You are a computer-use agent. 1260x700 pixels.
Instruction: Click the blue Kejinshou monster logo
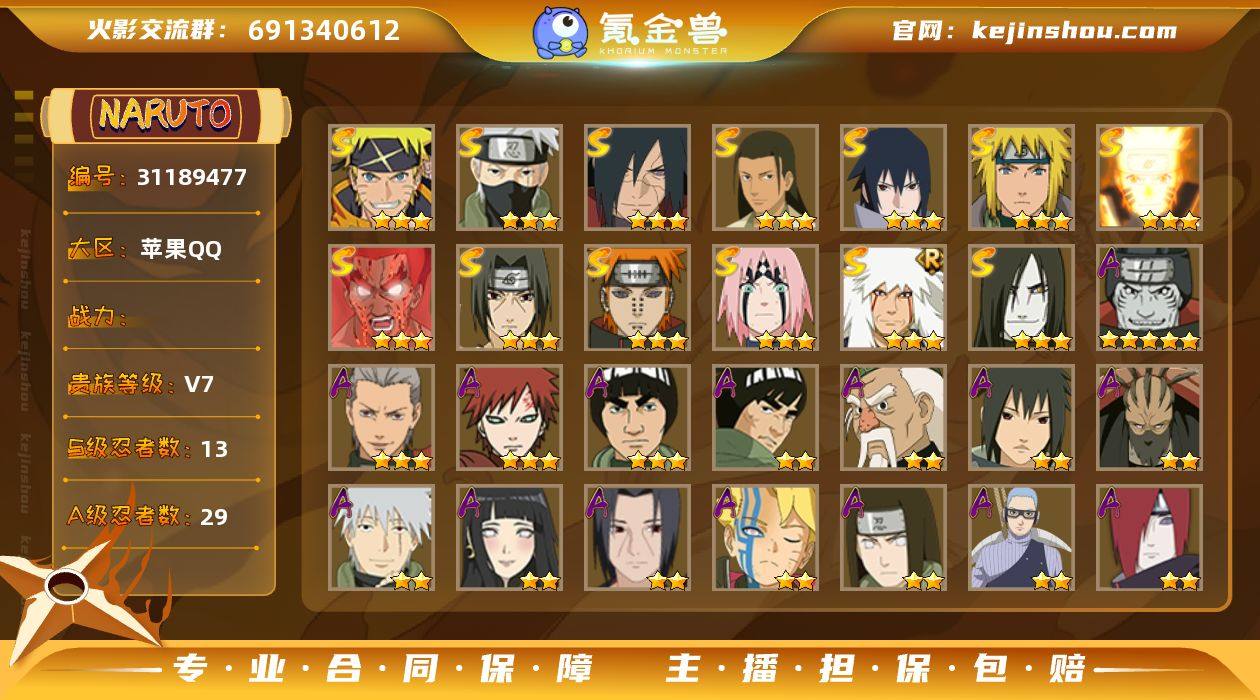click(x=560, y=31)
